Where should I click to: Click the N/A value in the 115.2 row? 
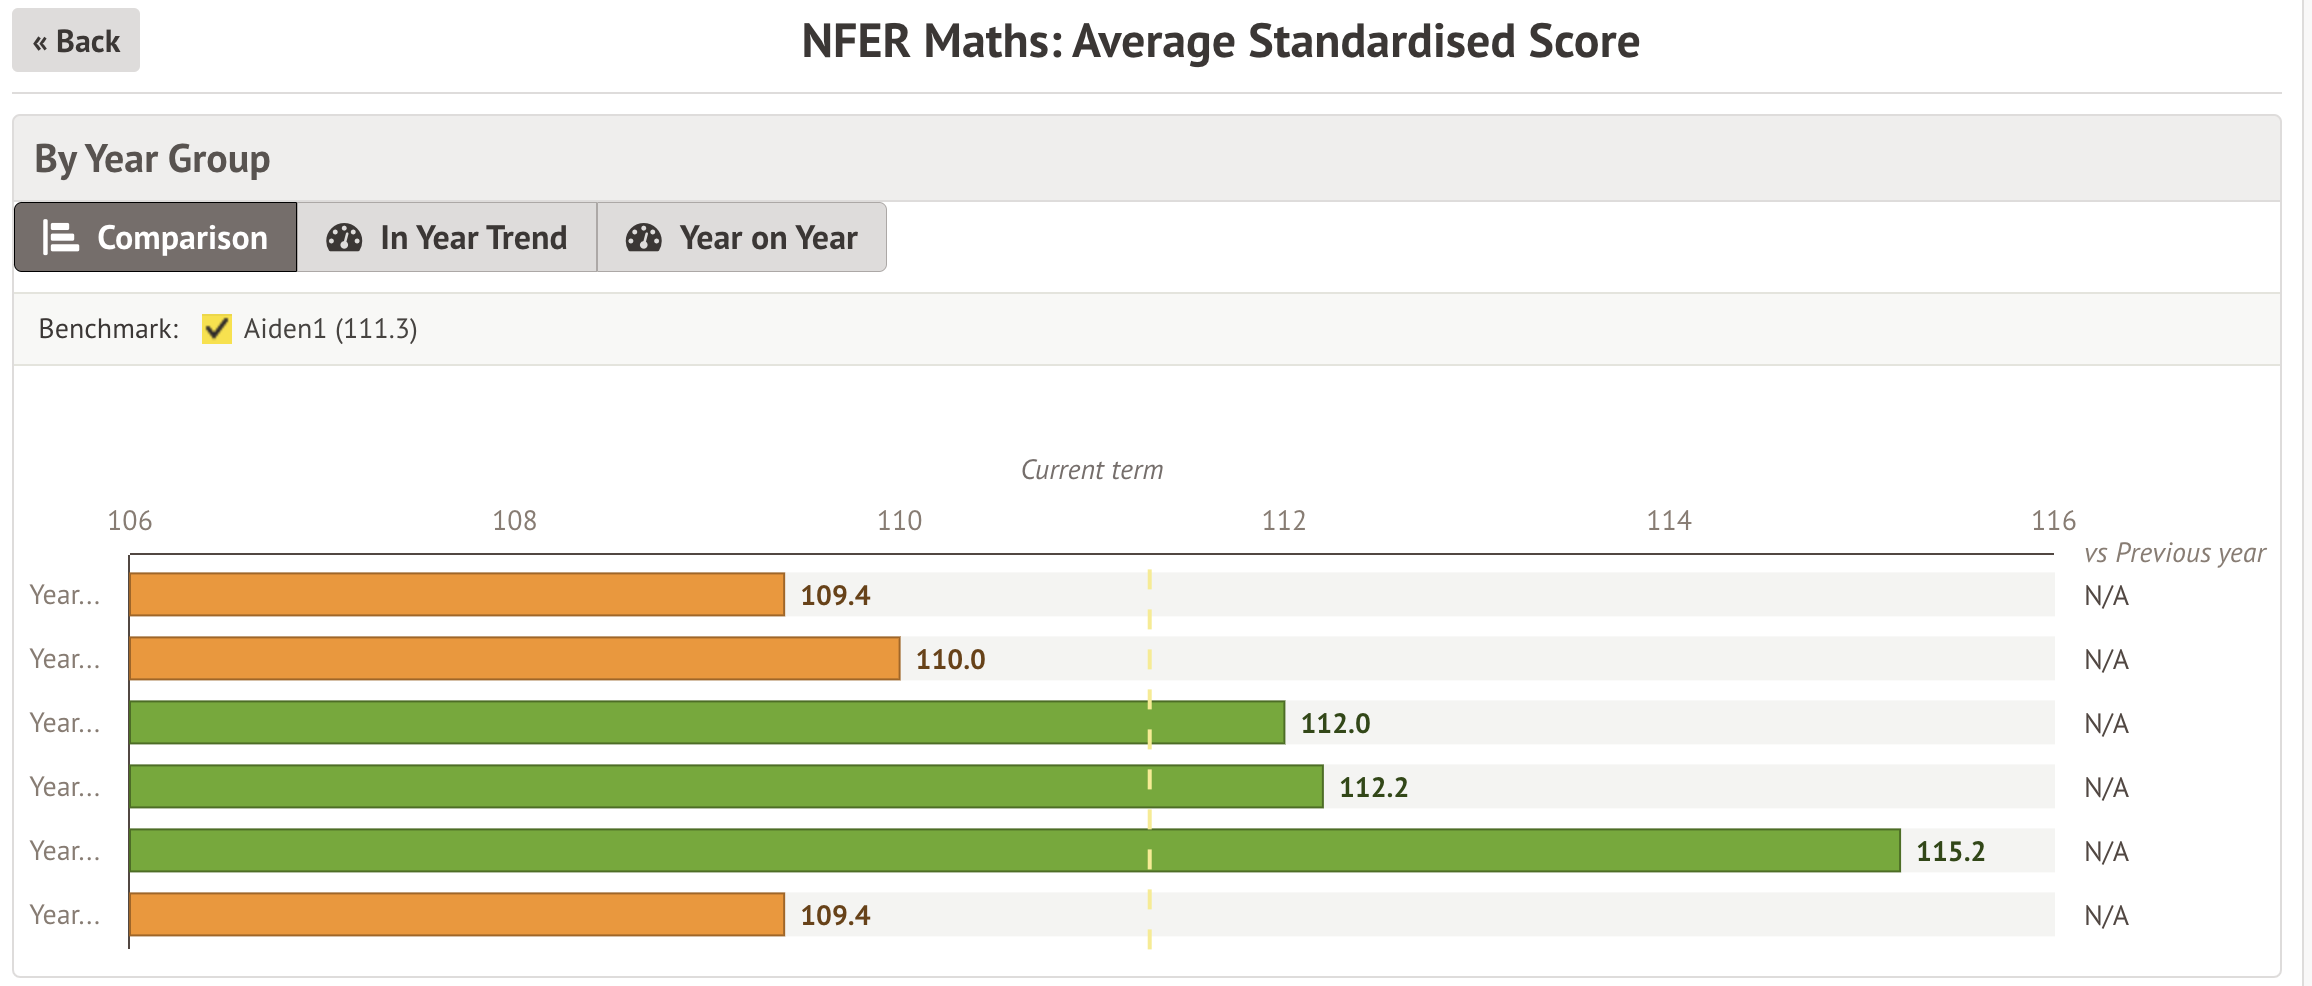point(2106,852)
